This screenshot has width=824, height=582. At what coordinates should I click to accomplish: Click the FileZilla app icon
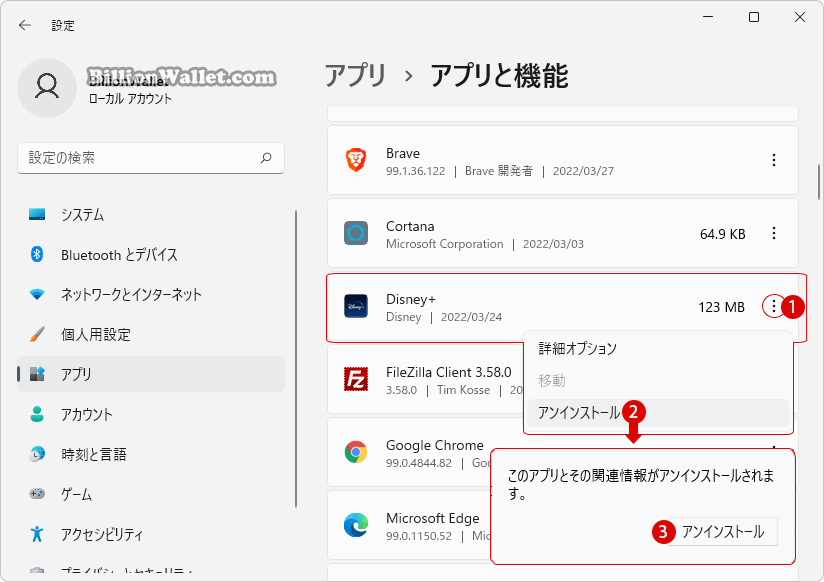coord(356,379)
